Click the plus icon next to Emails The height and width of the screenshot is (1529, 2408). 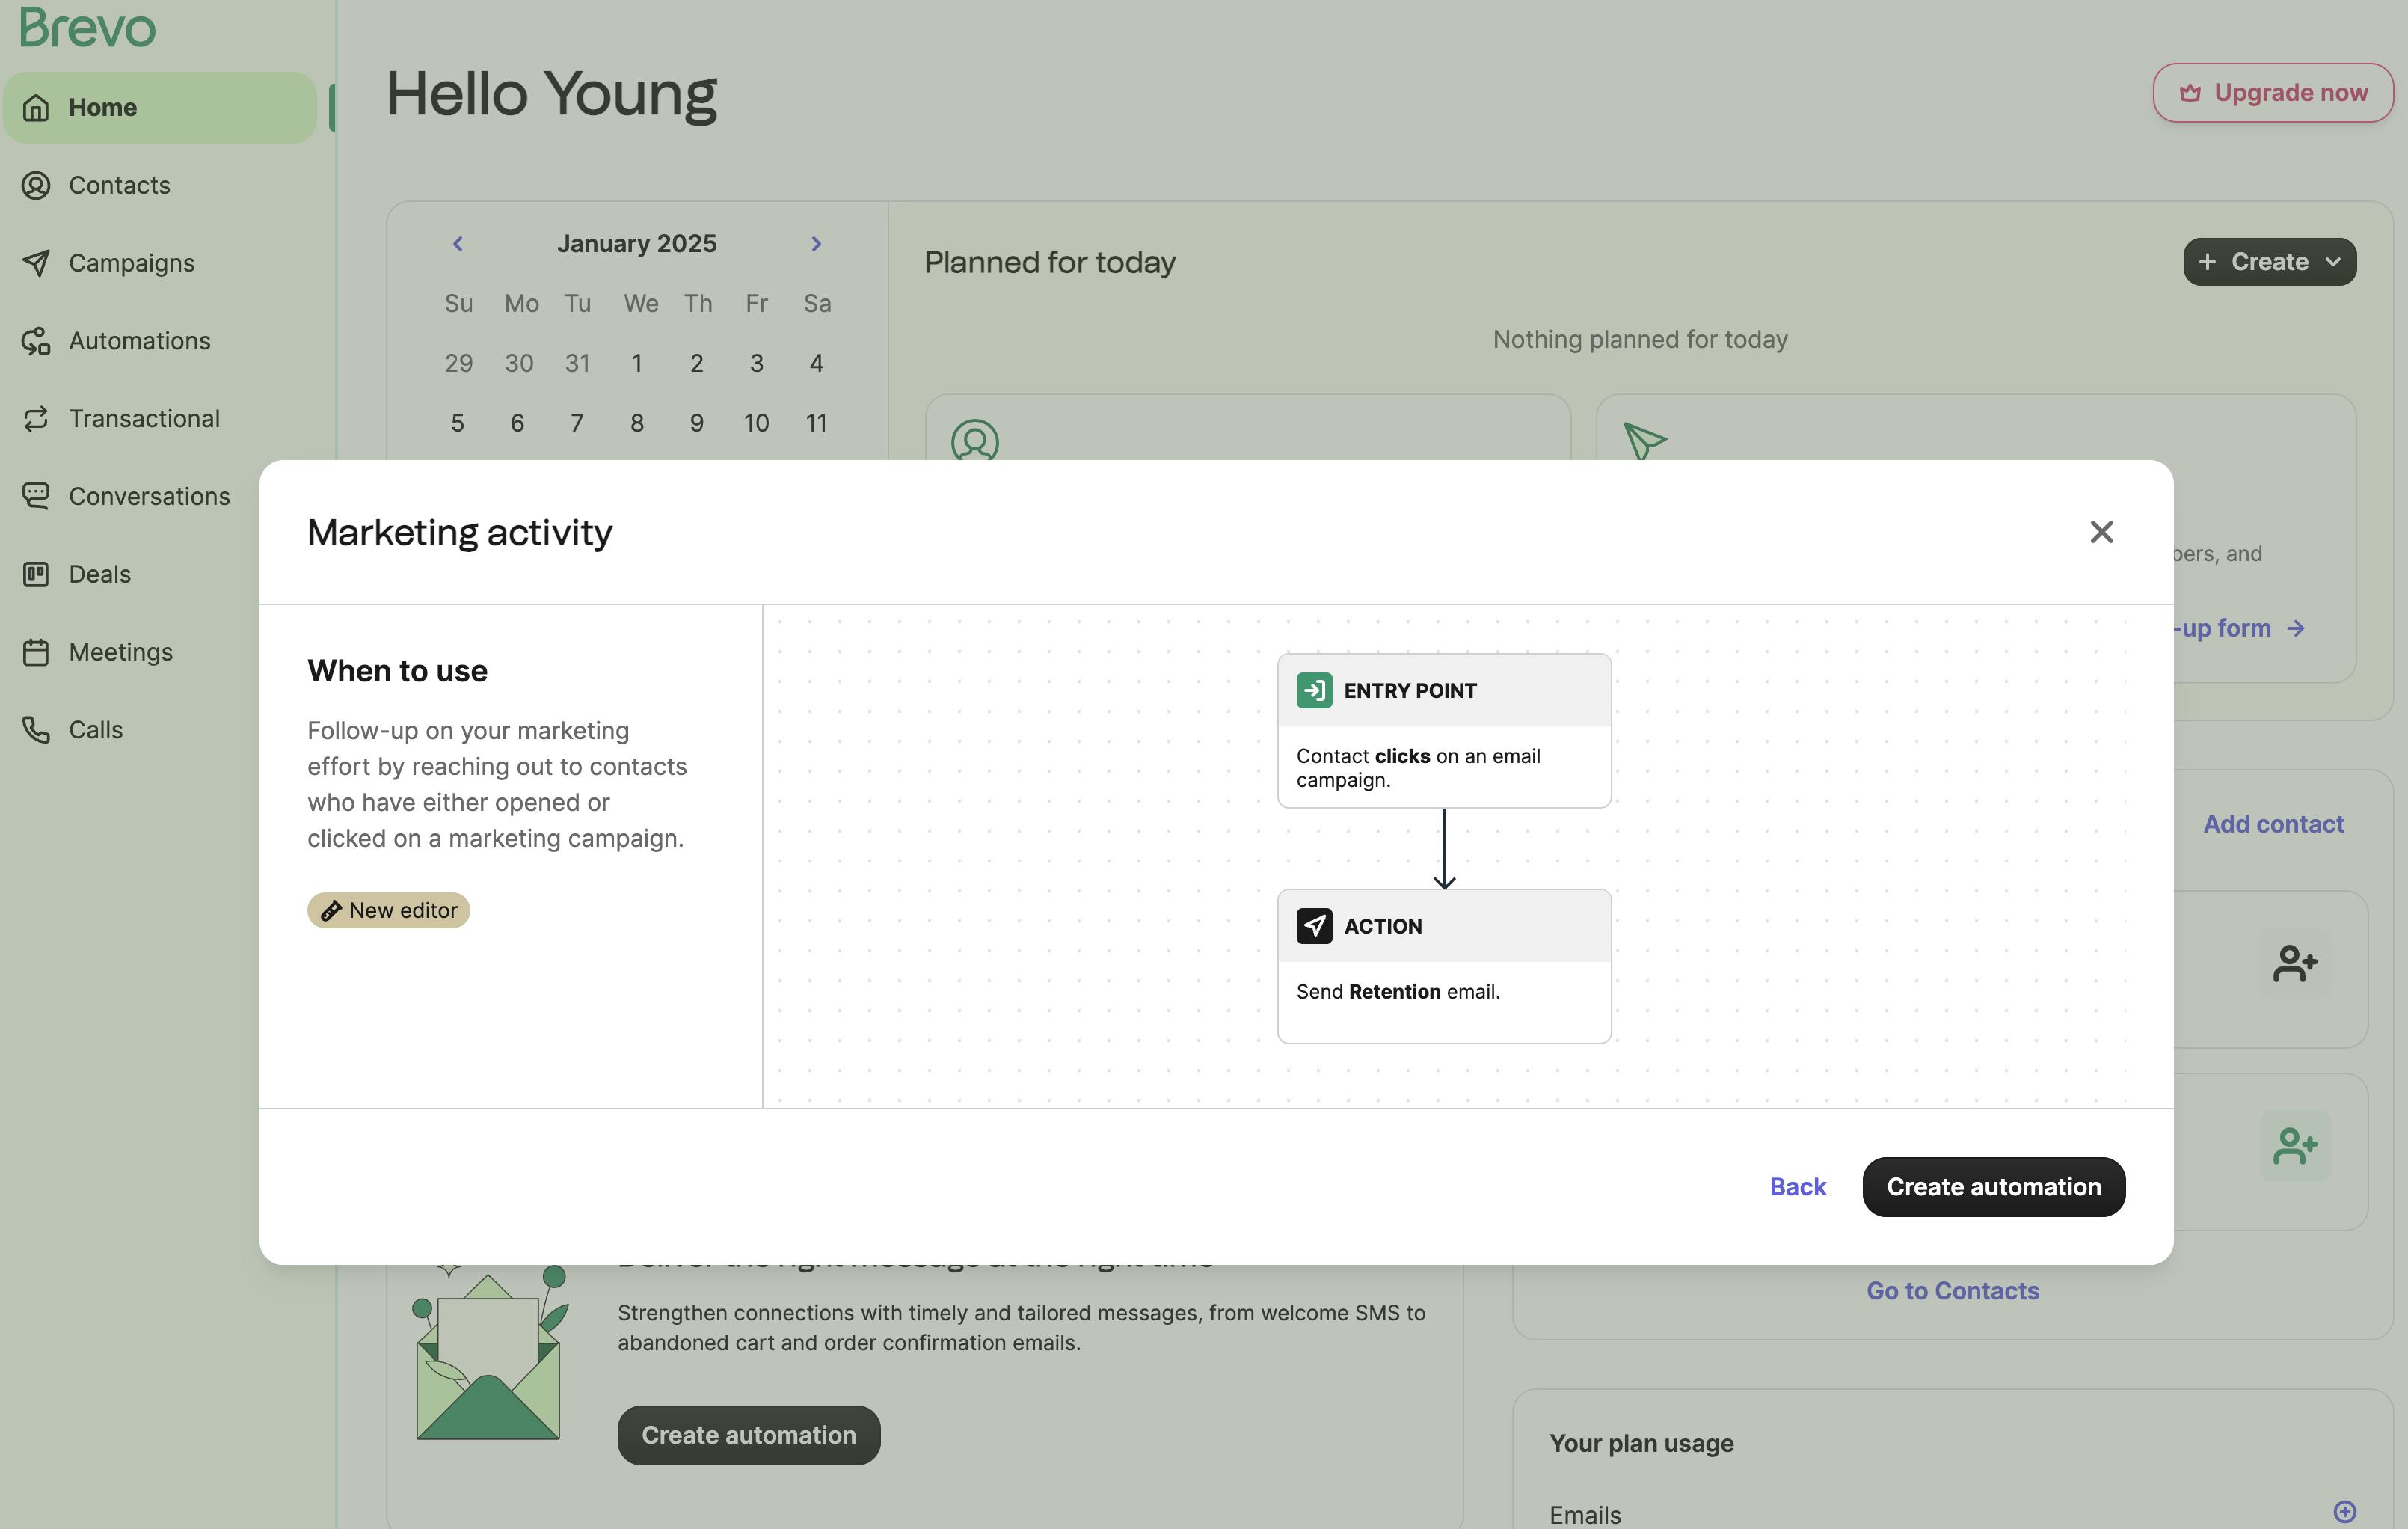pos(2344,1511)
